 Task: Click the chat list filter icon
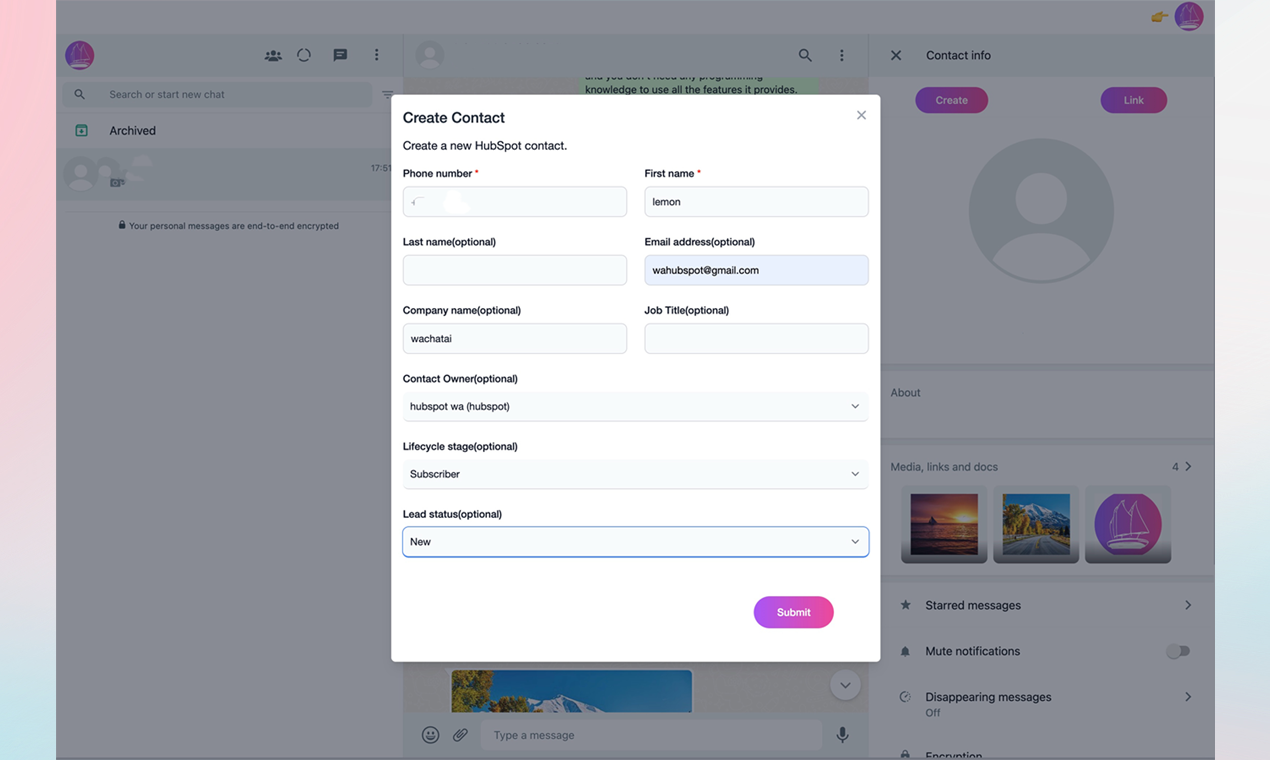tap(387, 95)
